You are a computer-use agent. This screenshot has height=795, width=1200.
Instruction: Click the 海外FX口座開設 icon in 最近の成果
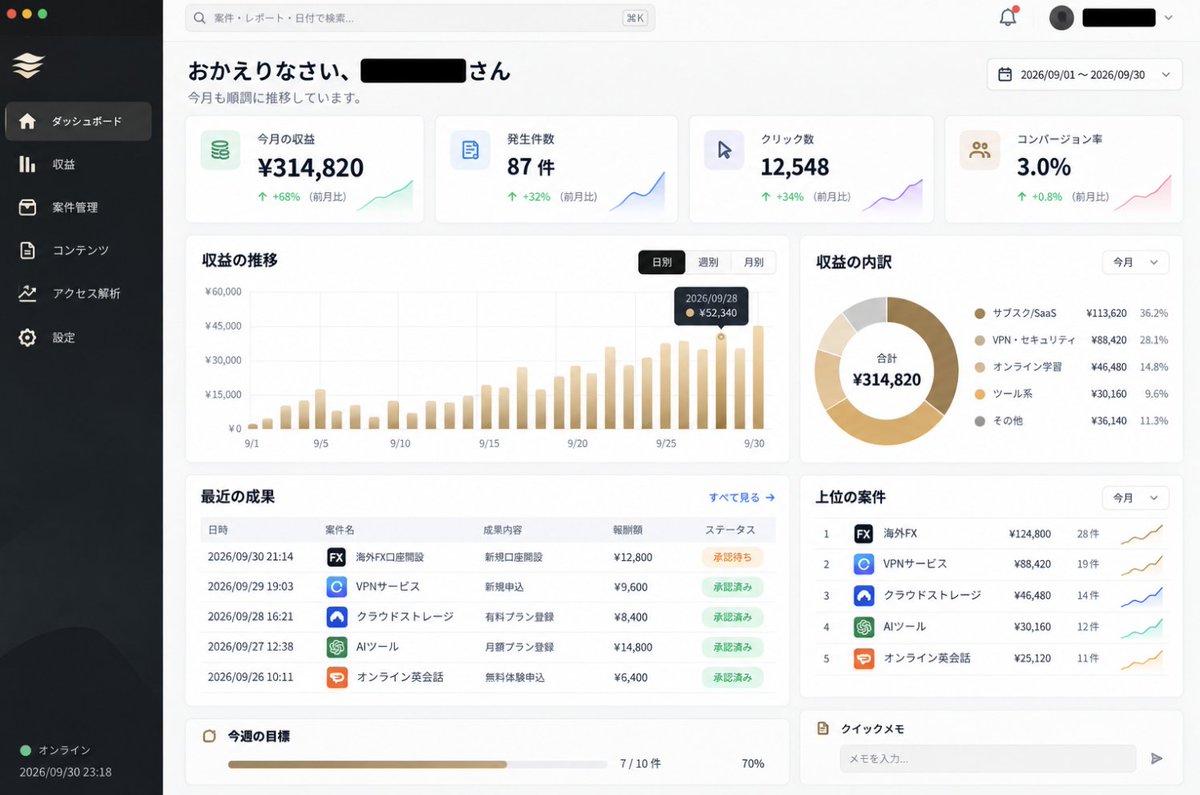pyautogui.click(x=337, y=557)
